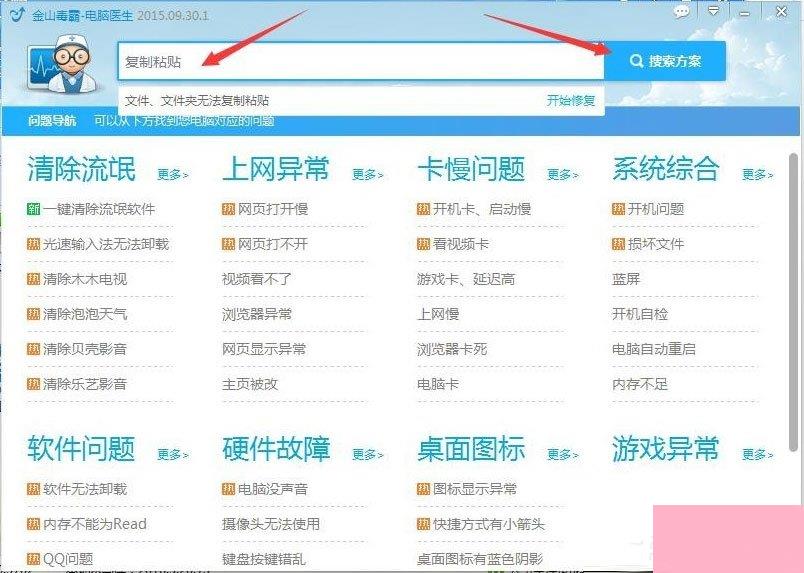
Task: Click the 搜索方案 search button
Action: [x=665, y=61]
